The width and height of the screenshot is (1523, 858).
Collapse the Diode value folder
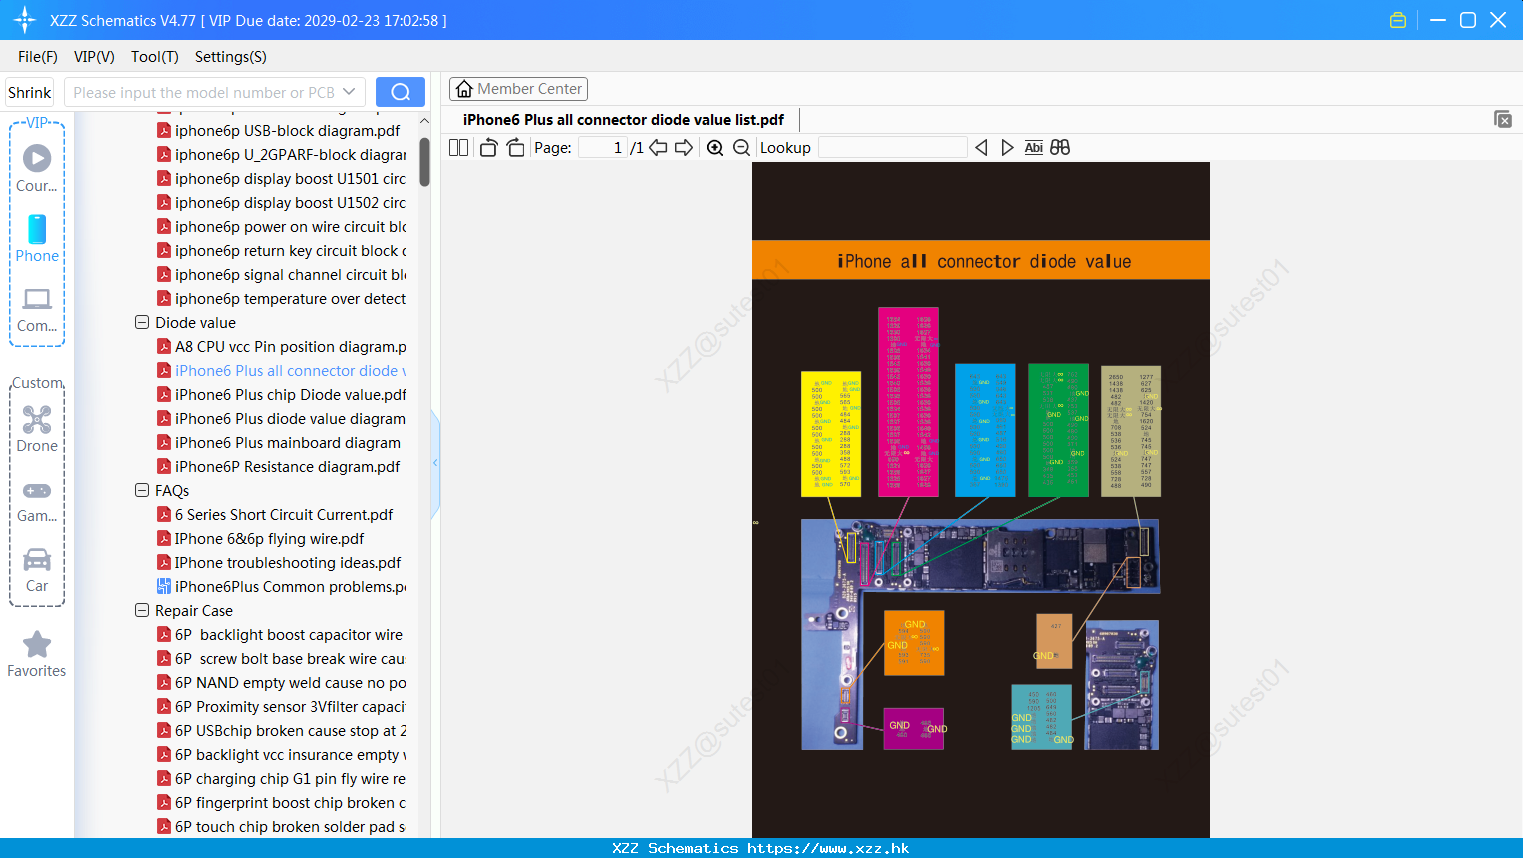[142, 323]
